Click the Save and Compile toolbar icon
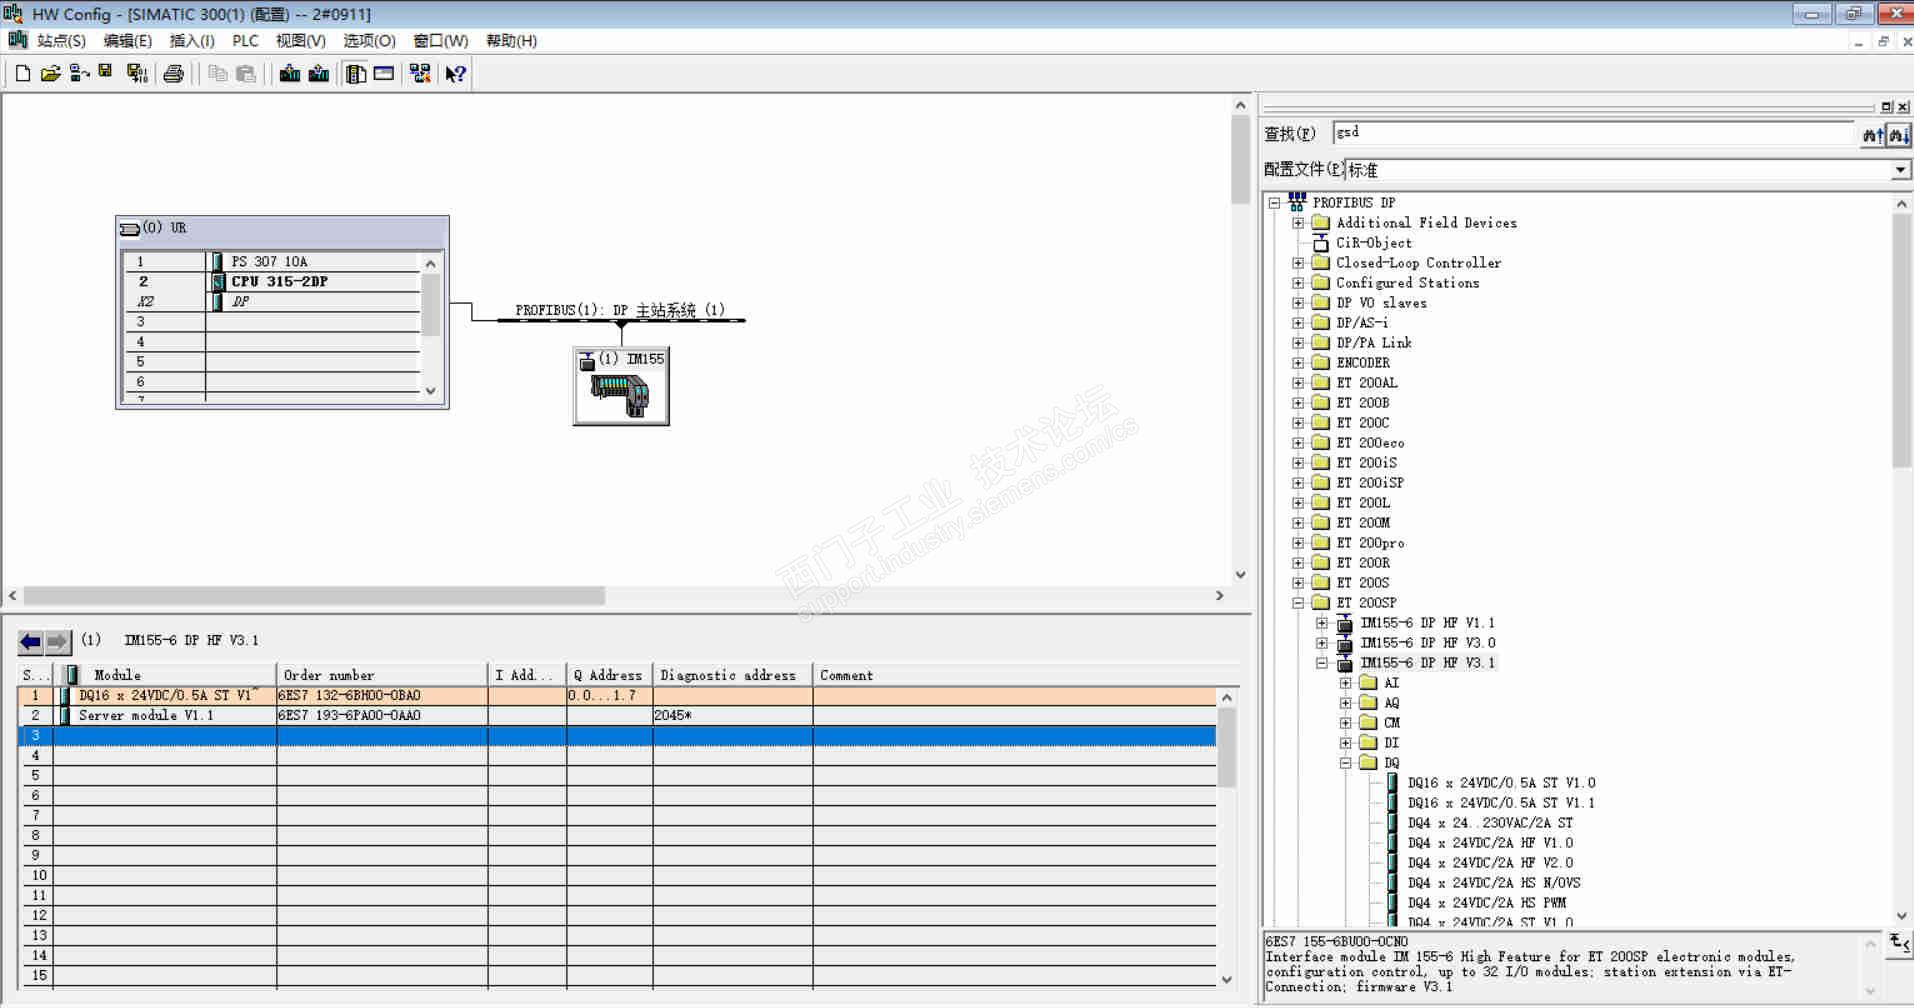Image resolution: width=1914 pixels, height=1008 pixels. click(x=137, y=73)
